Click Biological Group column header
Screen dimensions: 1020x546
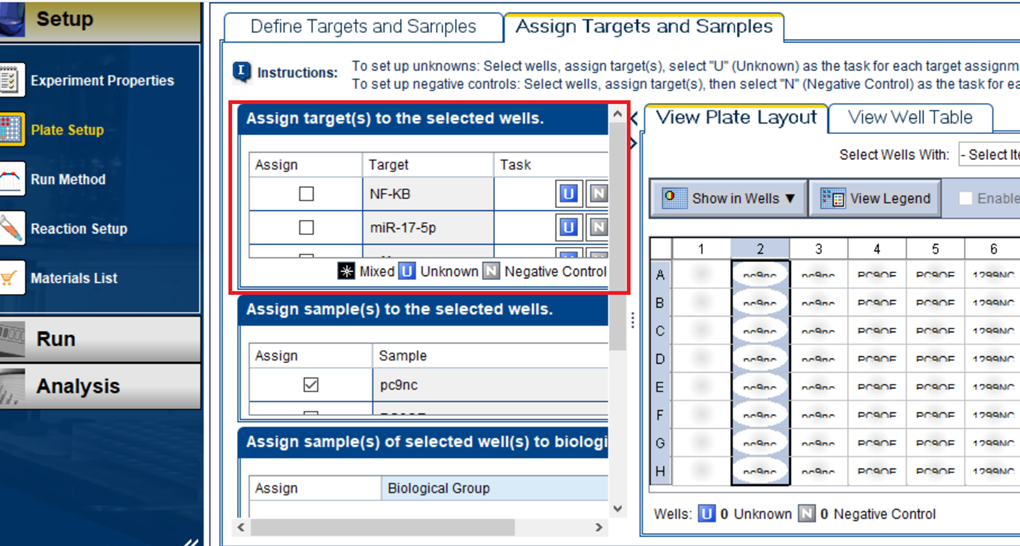[494, 488]
